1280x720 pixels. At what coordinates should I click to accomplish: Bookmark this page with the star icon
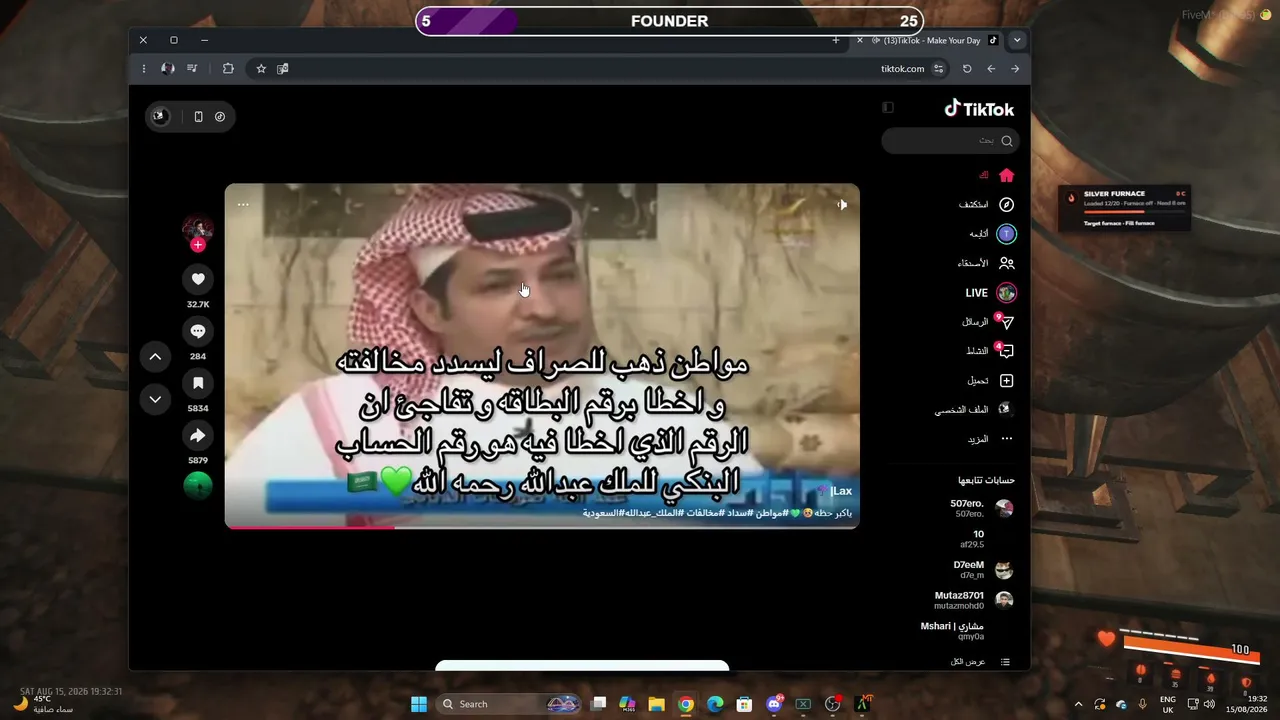tap(261, 69)
